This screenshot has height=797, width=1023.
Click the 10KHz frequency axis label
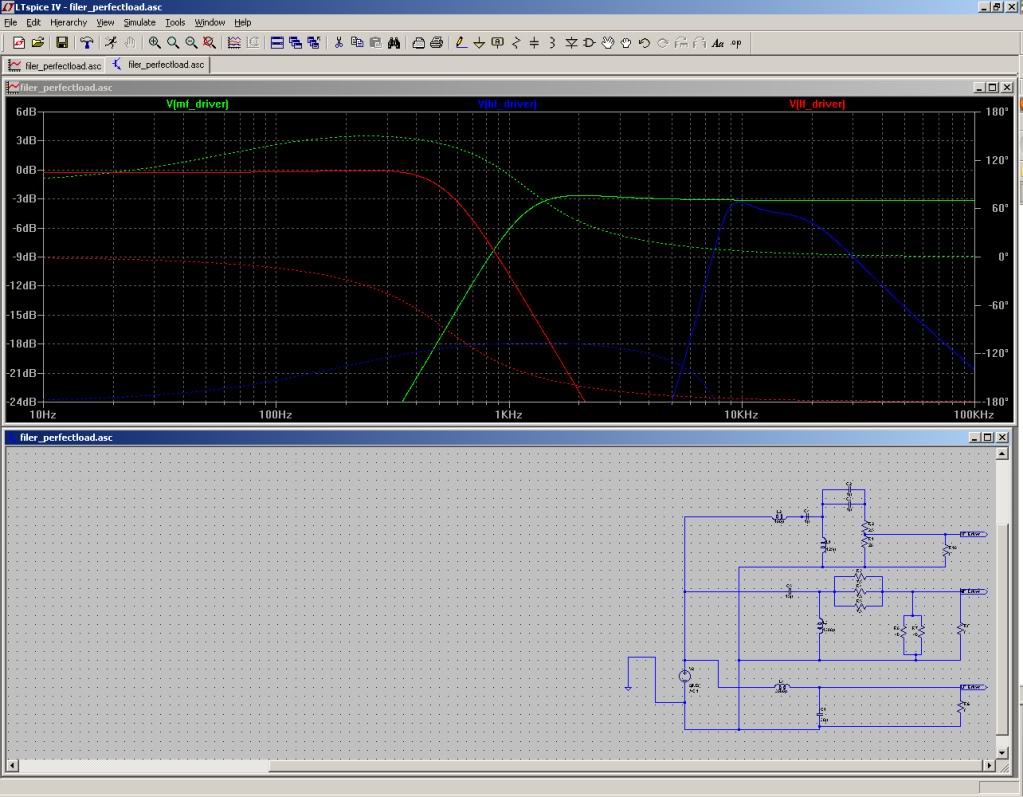[741, 415]
